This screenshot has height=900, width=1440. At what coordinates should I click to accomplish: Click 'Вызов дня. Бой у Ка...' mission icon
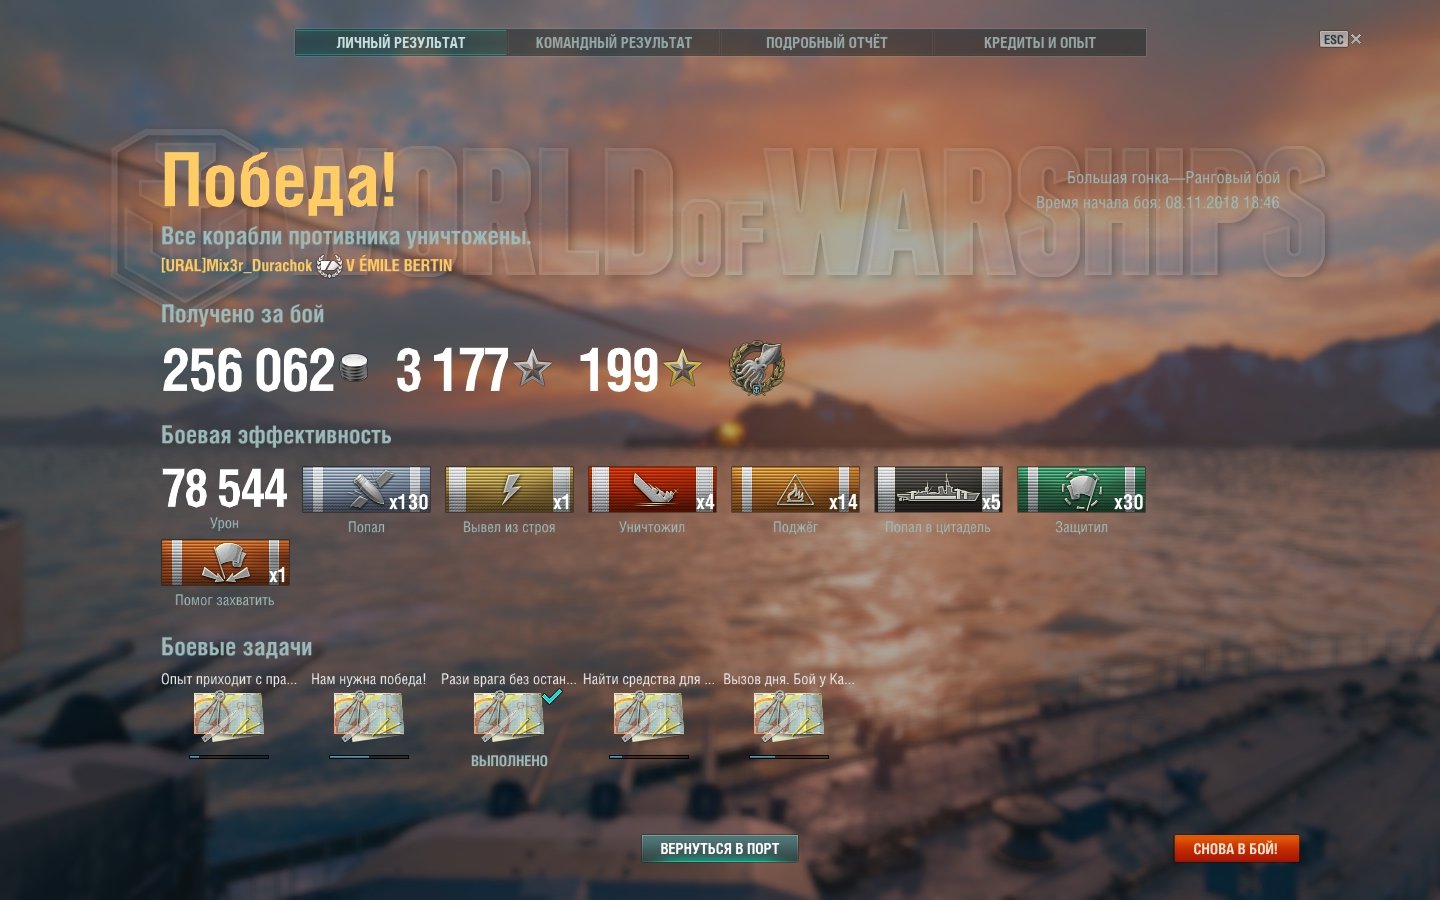(x=789, y=716)
